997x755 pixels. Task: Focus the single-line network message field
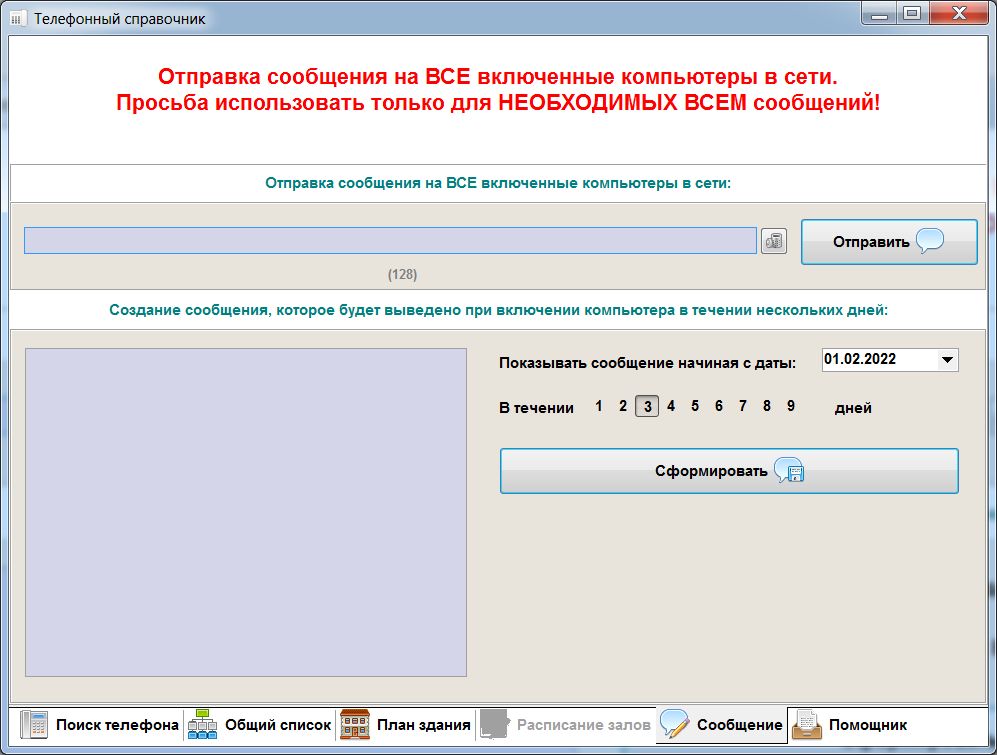click(x=390, y=240)
